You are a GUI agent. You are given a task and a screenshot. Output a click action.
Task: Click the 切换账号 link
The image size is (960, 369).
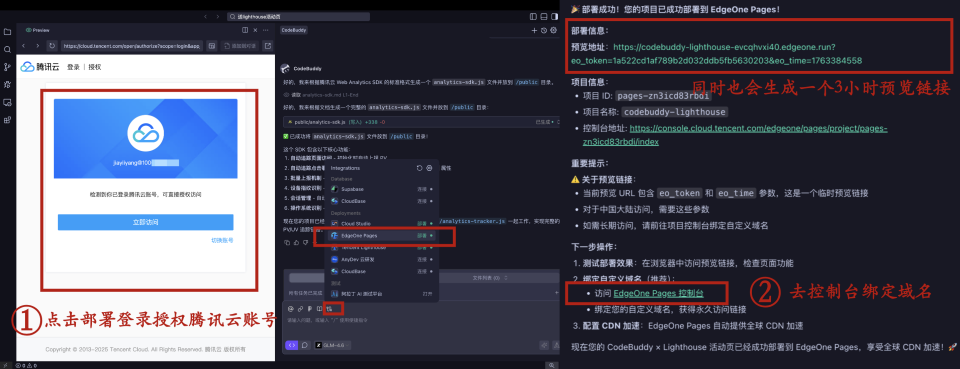pos(222,240)
